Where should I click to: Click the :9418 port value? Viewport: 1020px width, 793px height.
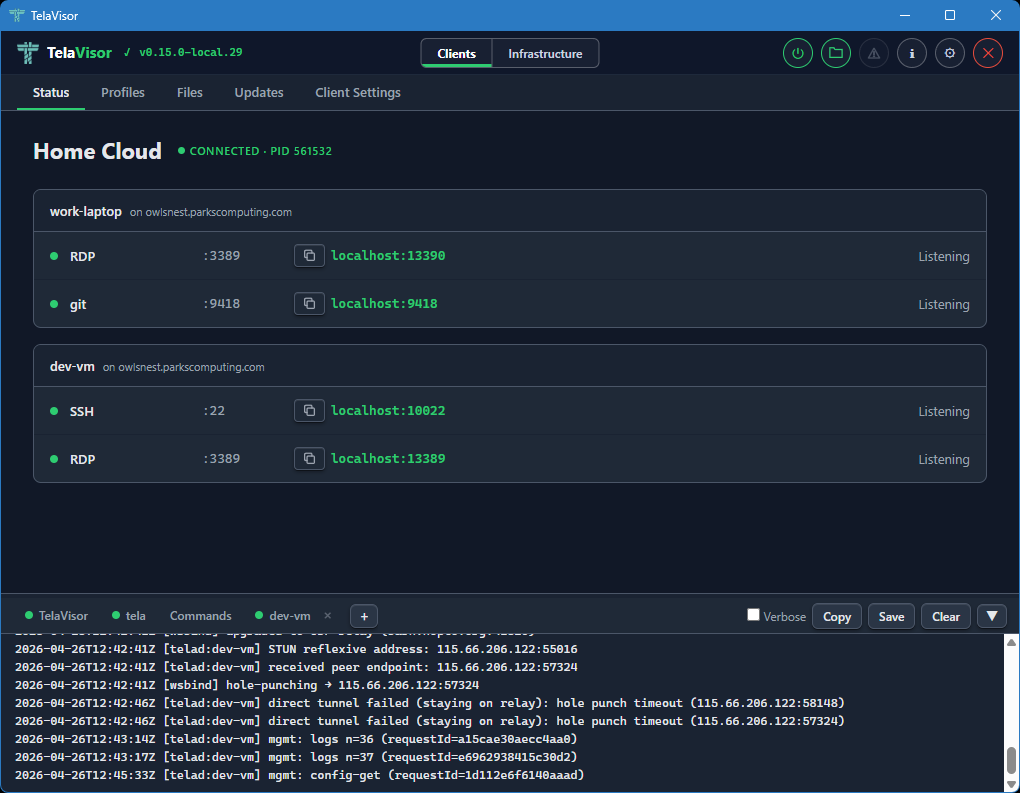[221, 304]
